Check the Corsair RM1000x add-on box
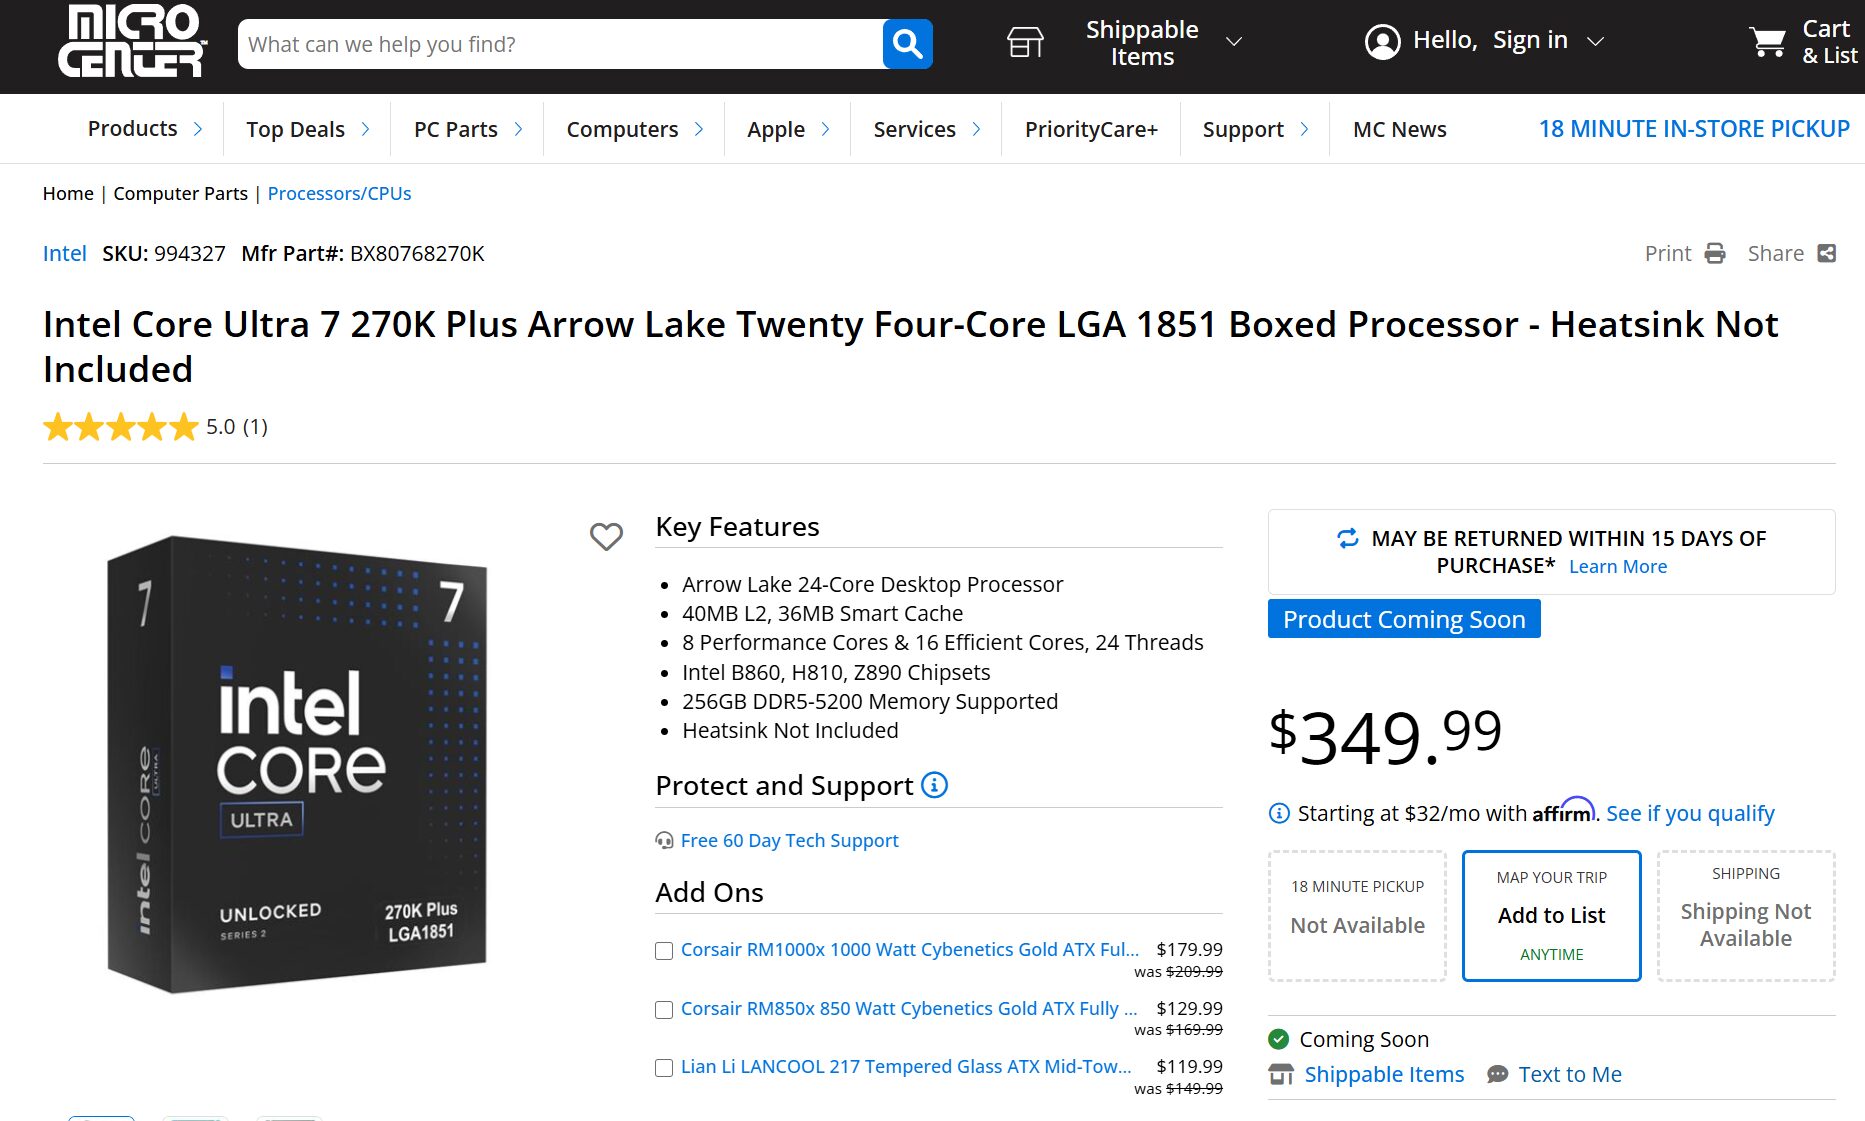Viewport: 1865px width, 1121px height. pos(664,951)
